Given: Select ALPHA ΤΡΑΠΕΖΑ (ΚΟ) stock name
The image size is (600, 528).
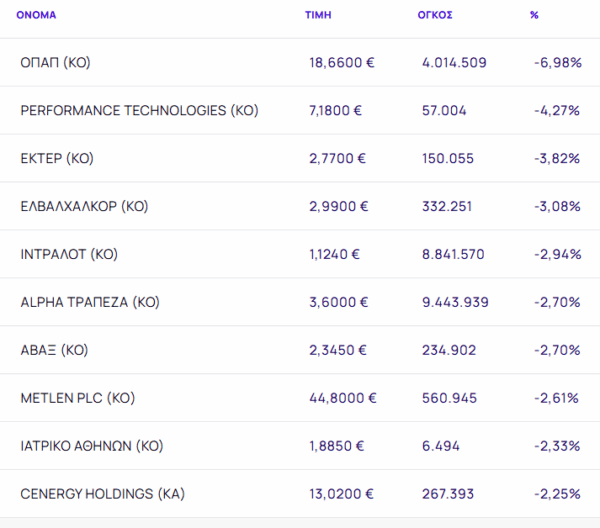Looking at the screenshot, I should [90, 302].
